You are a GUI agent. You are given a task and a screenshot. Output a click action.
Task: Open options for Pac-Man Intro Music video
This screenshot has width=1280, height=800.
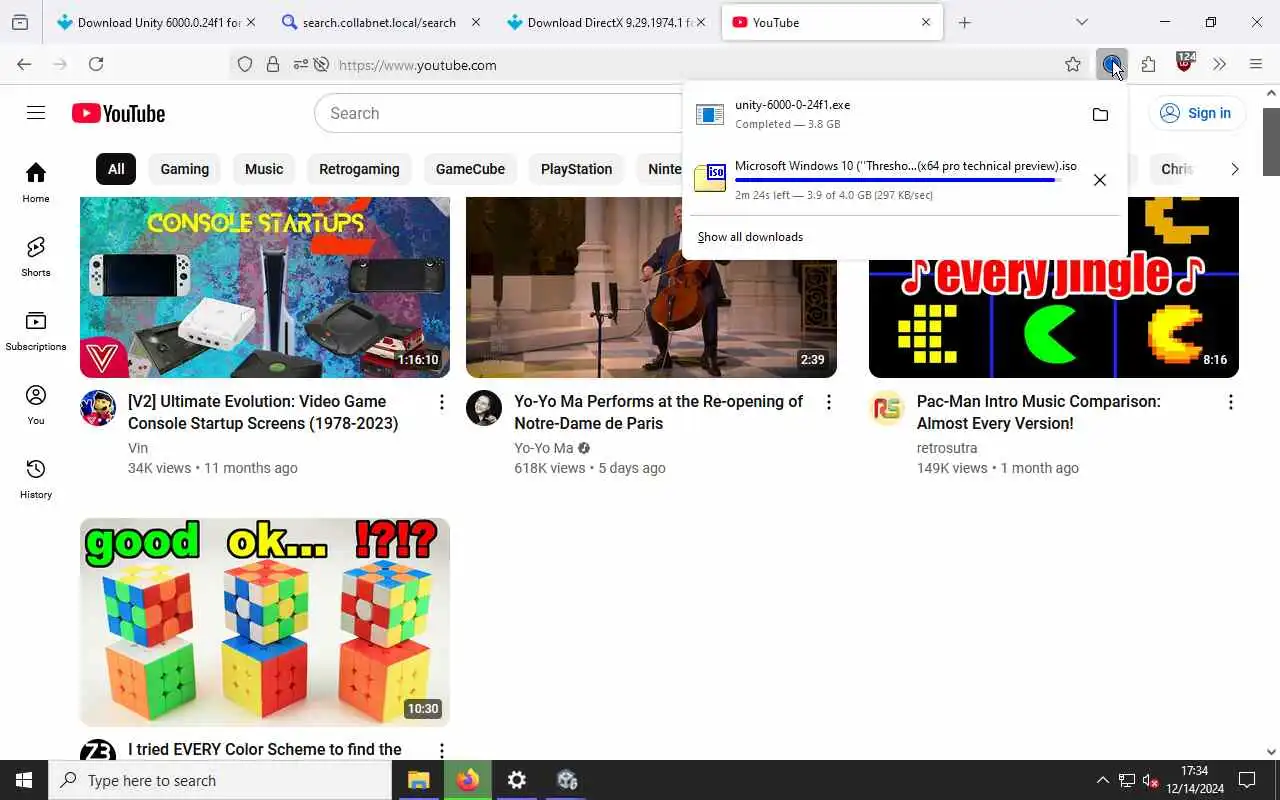(x=1230, y=402)
